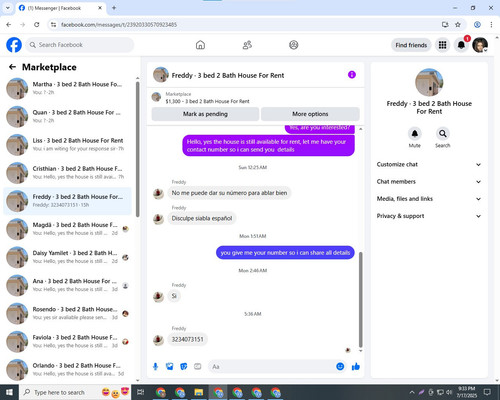Click the conversation list scrollbar
Viewport: 500px width, 400px height.
coord(137,150)
